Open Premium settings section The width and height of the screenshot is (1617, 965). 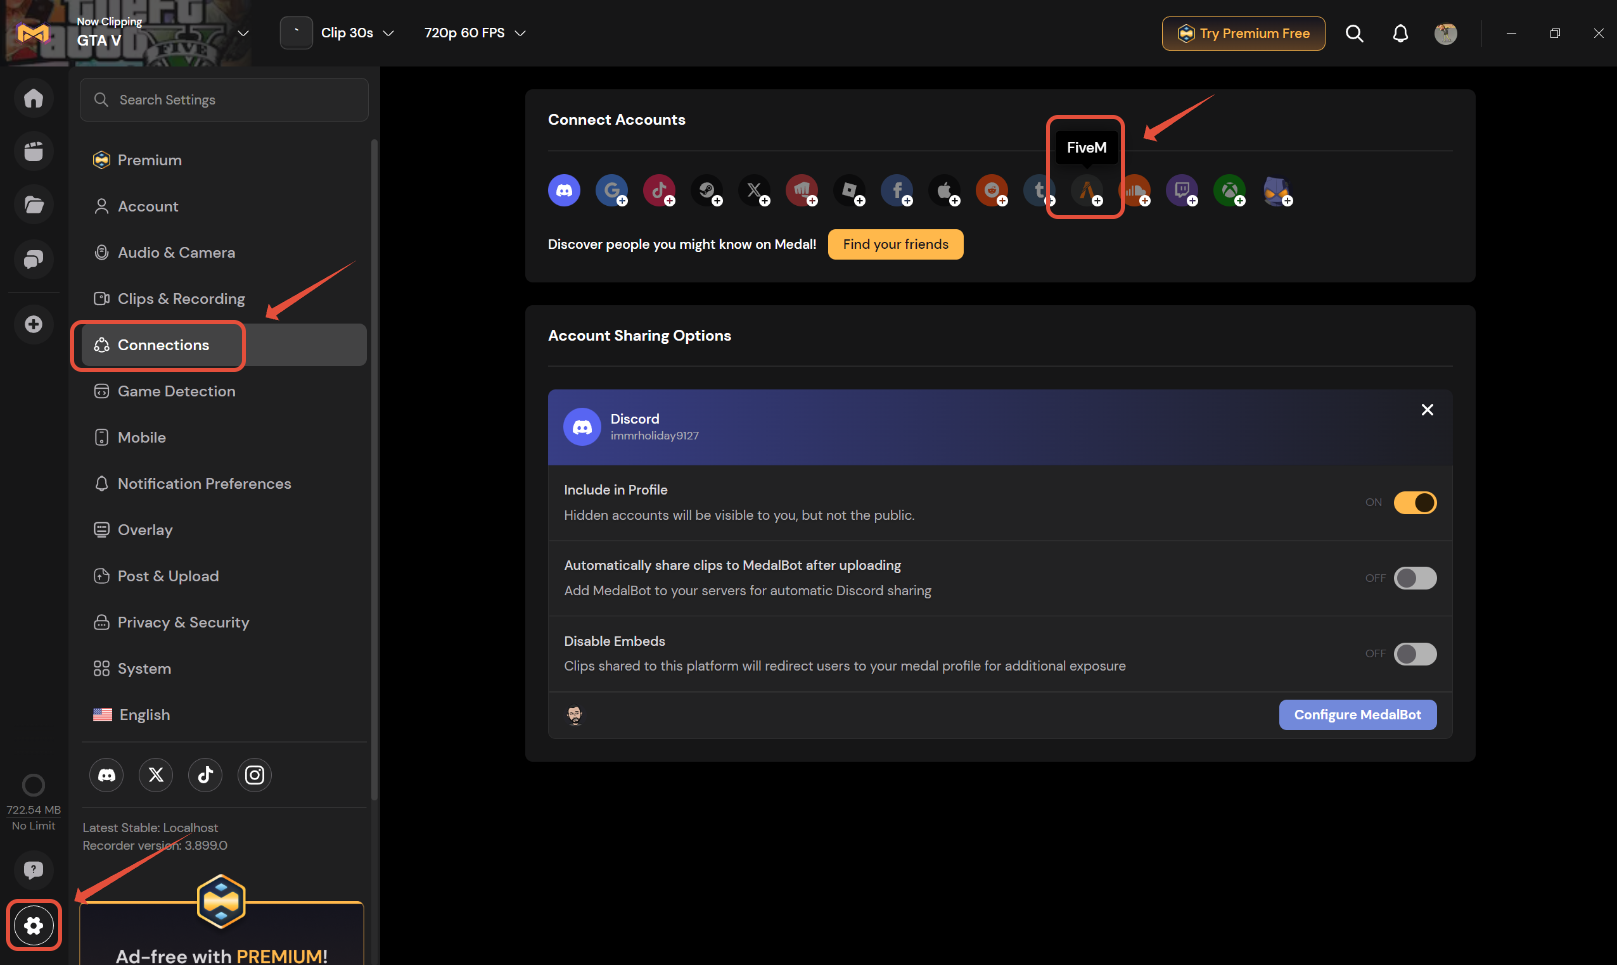pyautogui.click(x=224, y=160)
